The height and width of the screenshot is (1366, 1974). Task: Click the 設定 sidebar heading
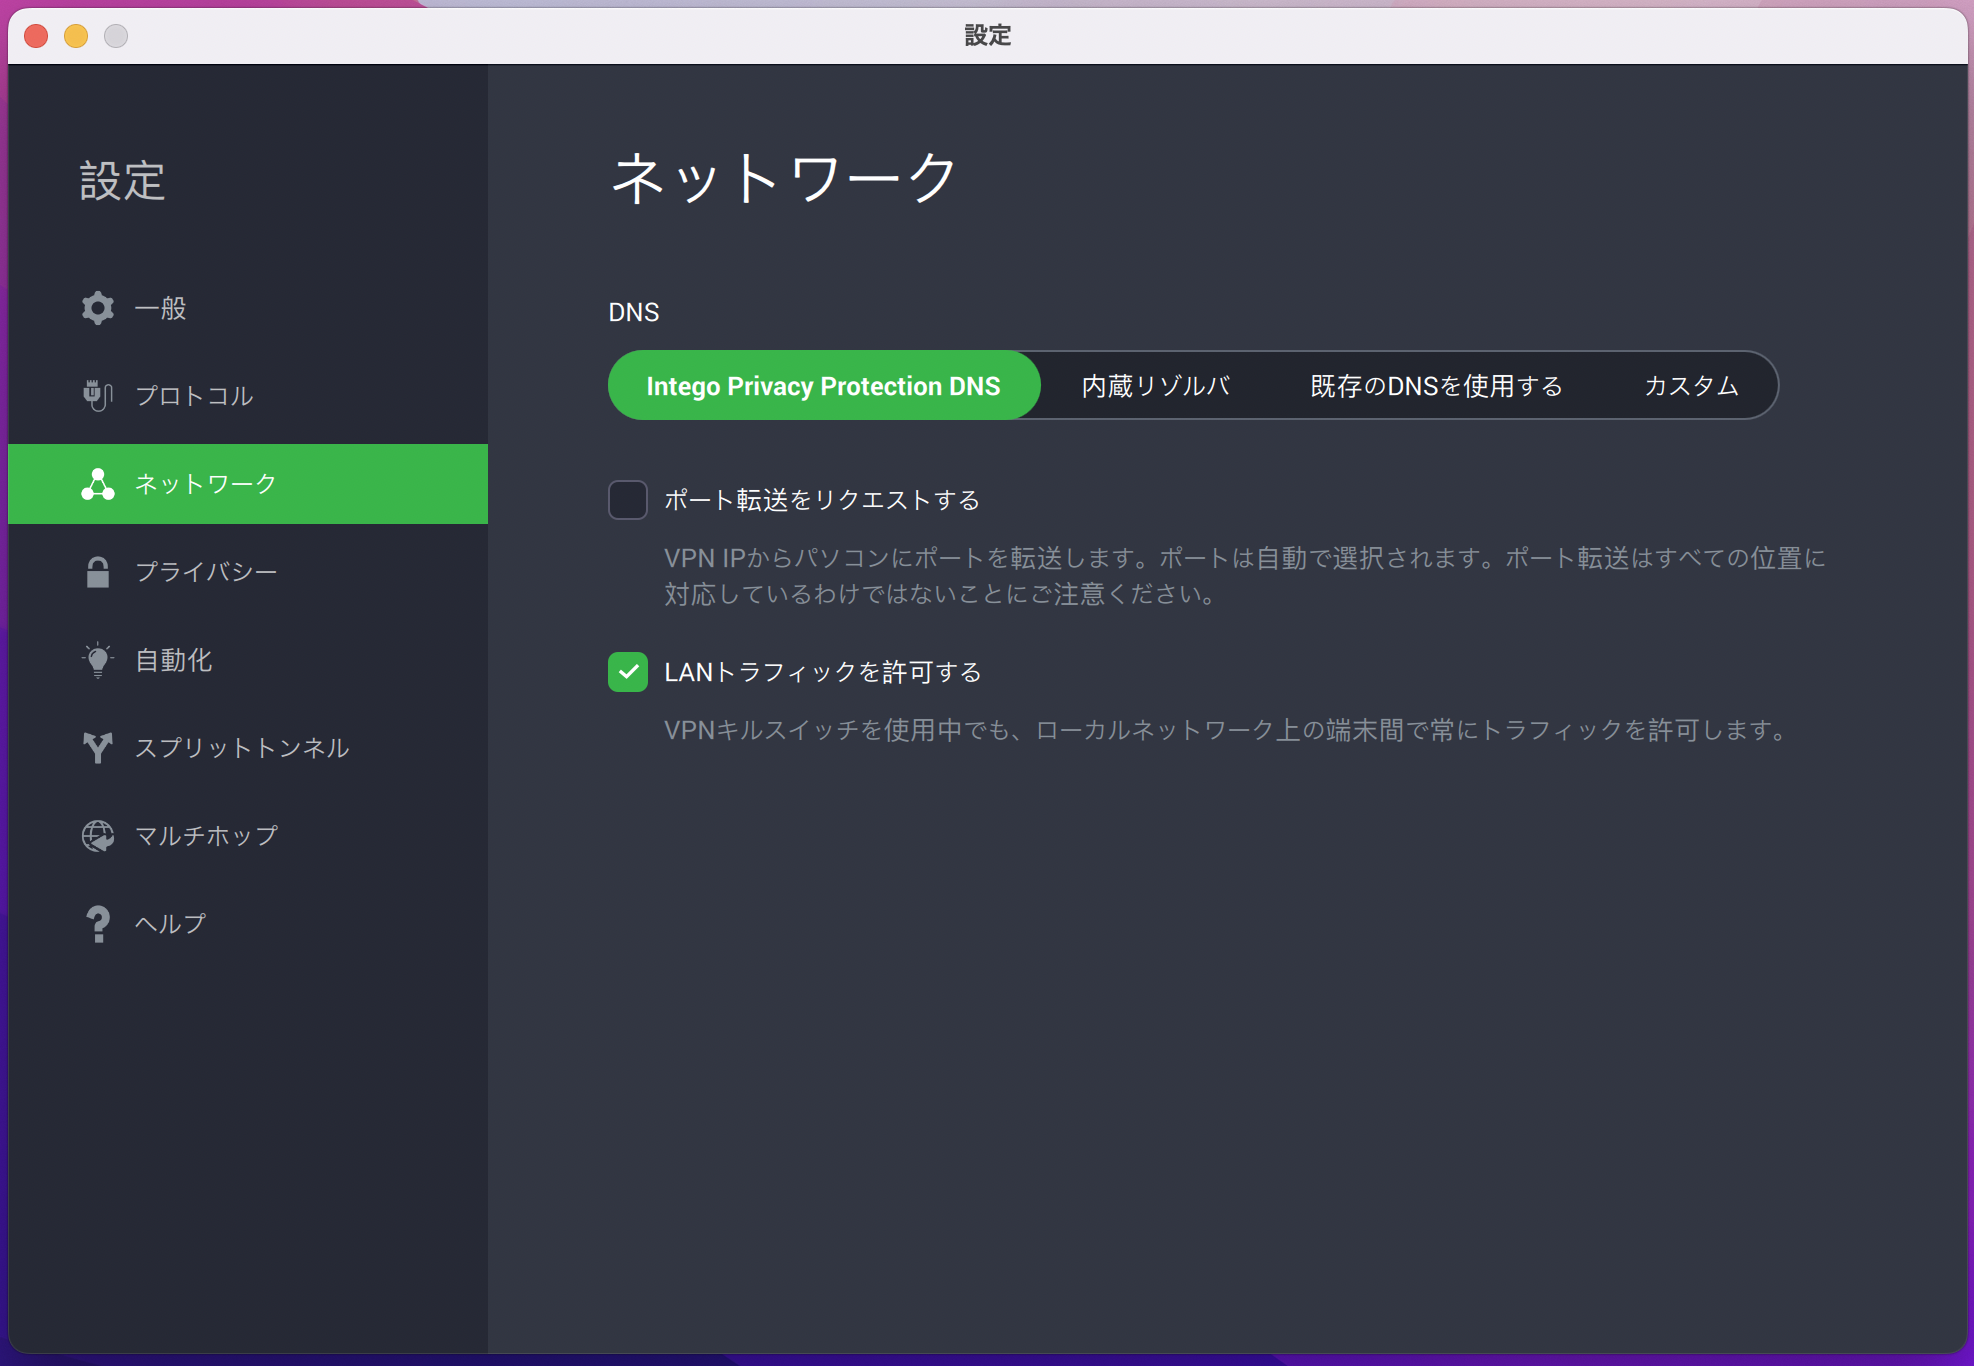(x=122, y=181)
